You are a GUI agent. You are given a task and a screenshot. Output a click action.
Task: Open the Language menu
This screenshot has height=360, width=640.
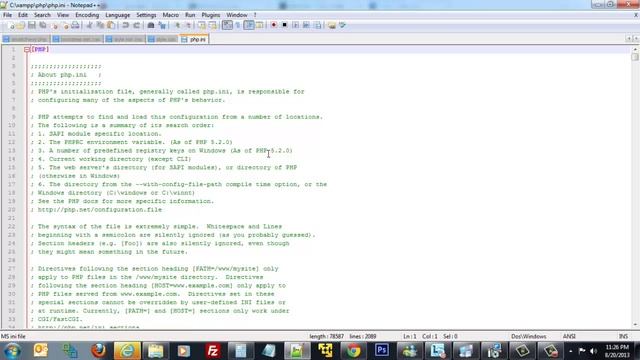tap(118, 15)
